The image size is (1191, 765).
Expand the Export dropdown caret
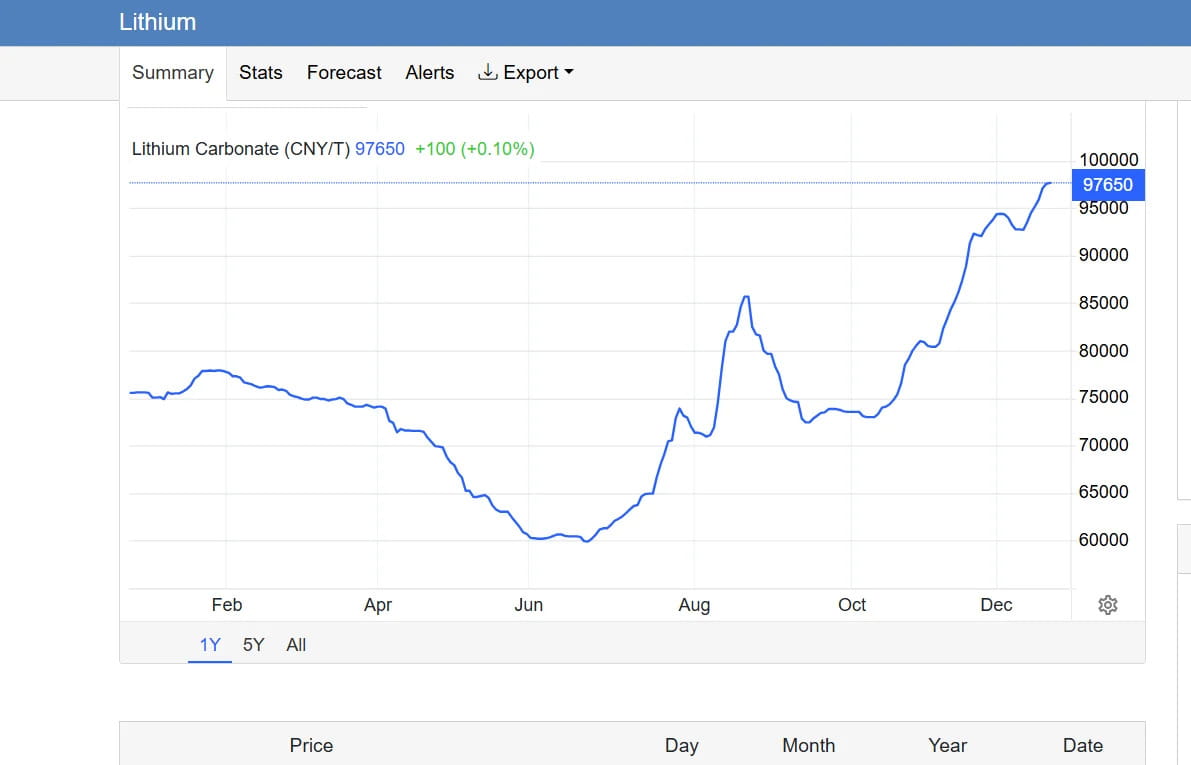tap(569, 72)
